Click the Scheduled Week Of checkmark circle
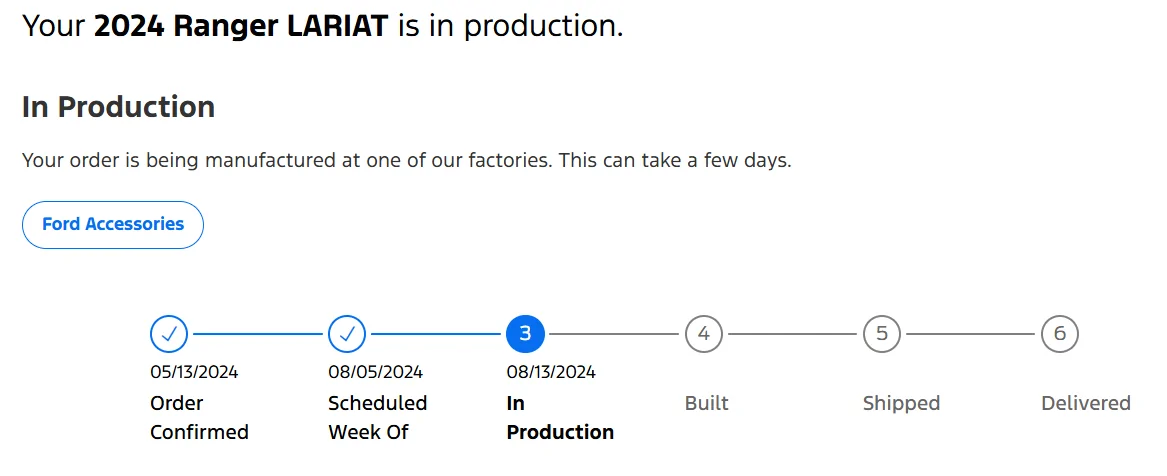 (347, 334)
